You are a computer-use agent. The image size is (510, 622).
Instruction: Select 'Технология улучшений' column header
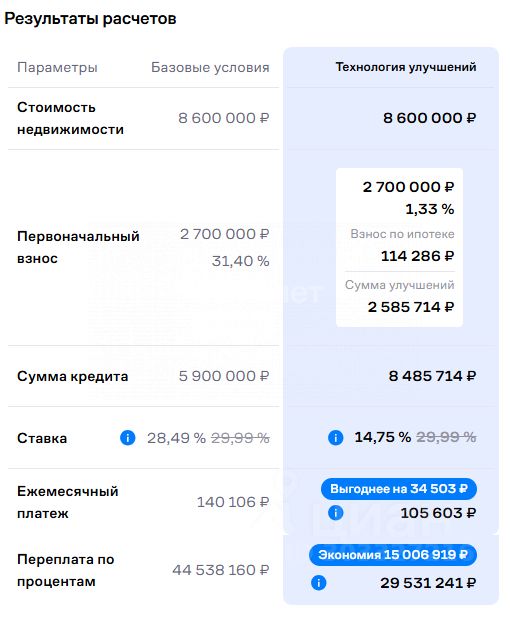406,67
